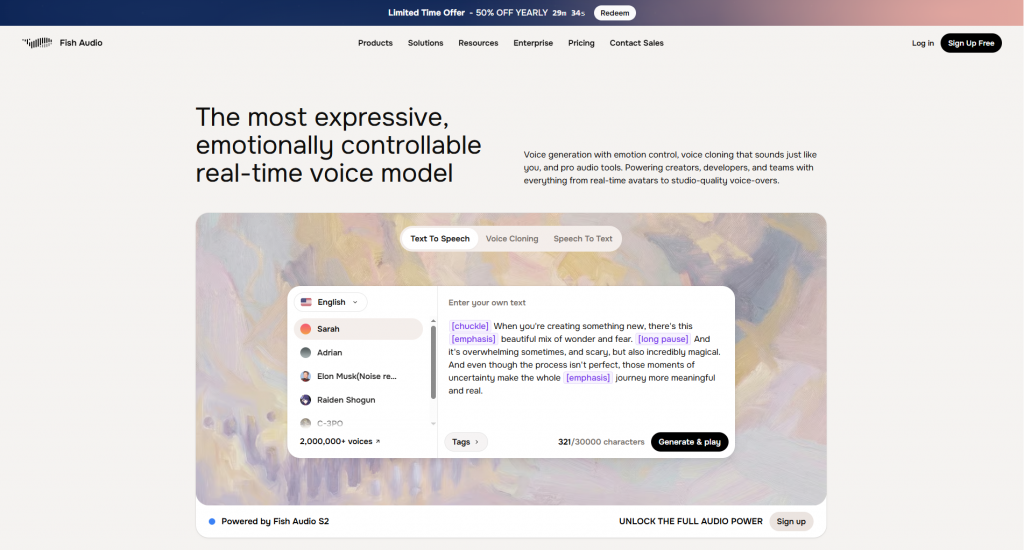This screenshot has height=550, width=1024.
Task: Click the Fish Audio brand name
Action: point(81,42)
